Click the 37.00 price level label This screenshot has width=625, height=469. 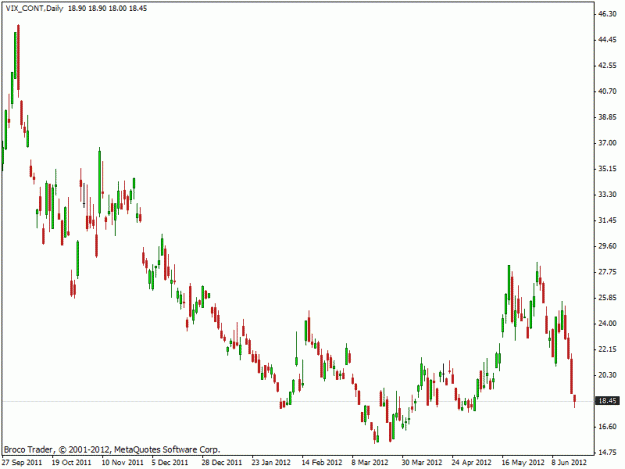607,143
